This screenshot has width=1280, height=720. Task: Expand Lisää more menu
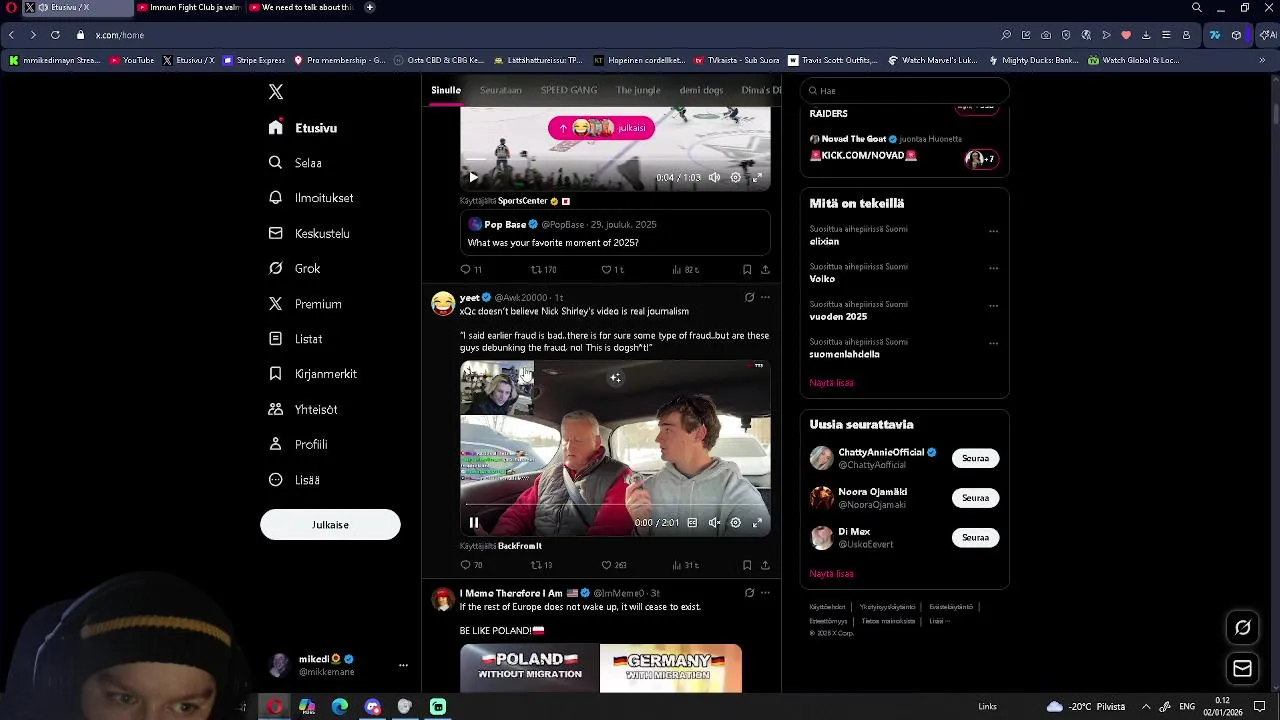click(295, 480)
